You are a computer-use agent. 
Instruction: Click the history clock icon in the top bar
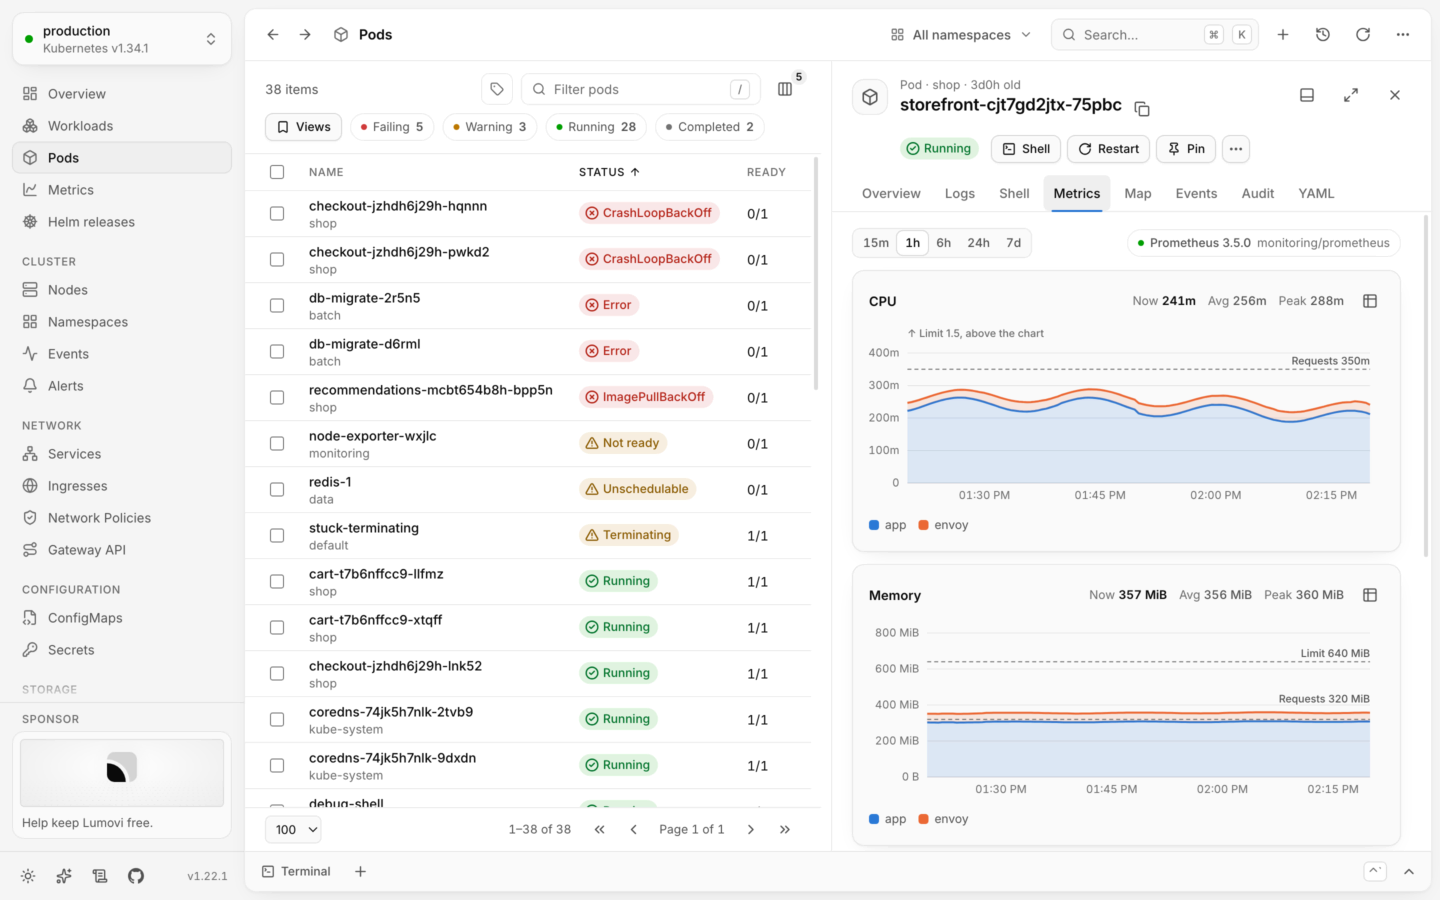point(1323,35)
